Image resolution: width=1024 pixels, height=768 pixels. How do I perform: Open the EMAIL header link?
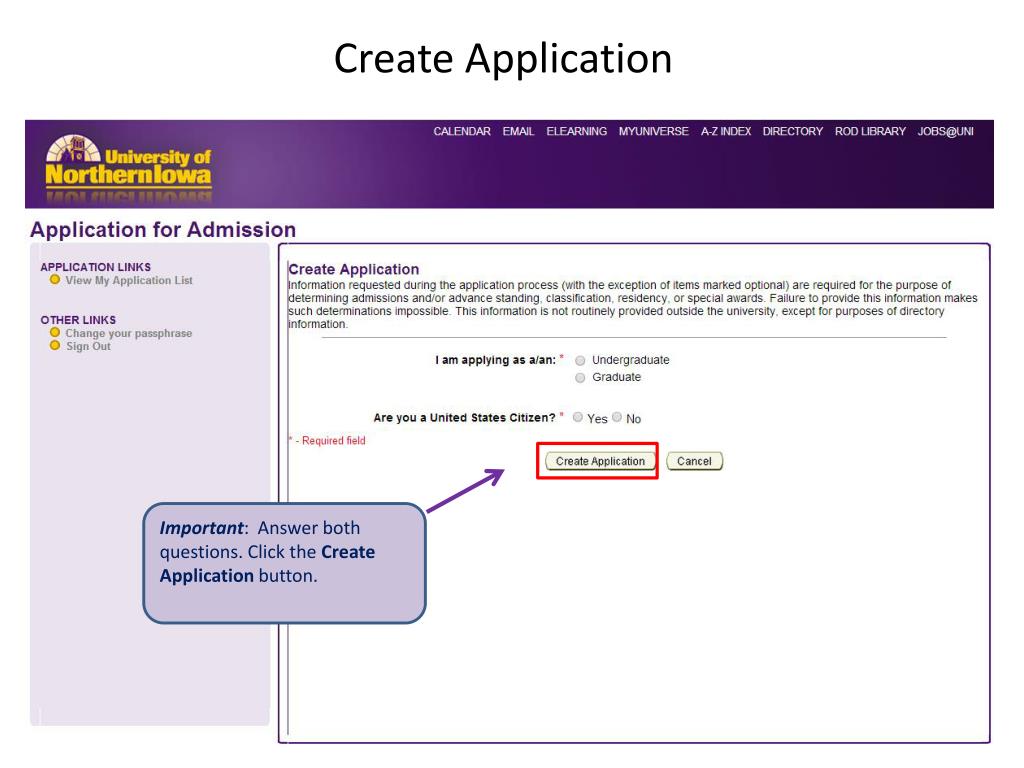pos(519,131)
